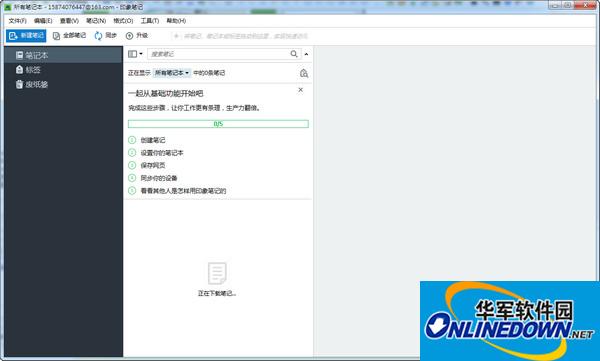Collapse the search panel arrow

point(307,54)
